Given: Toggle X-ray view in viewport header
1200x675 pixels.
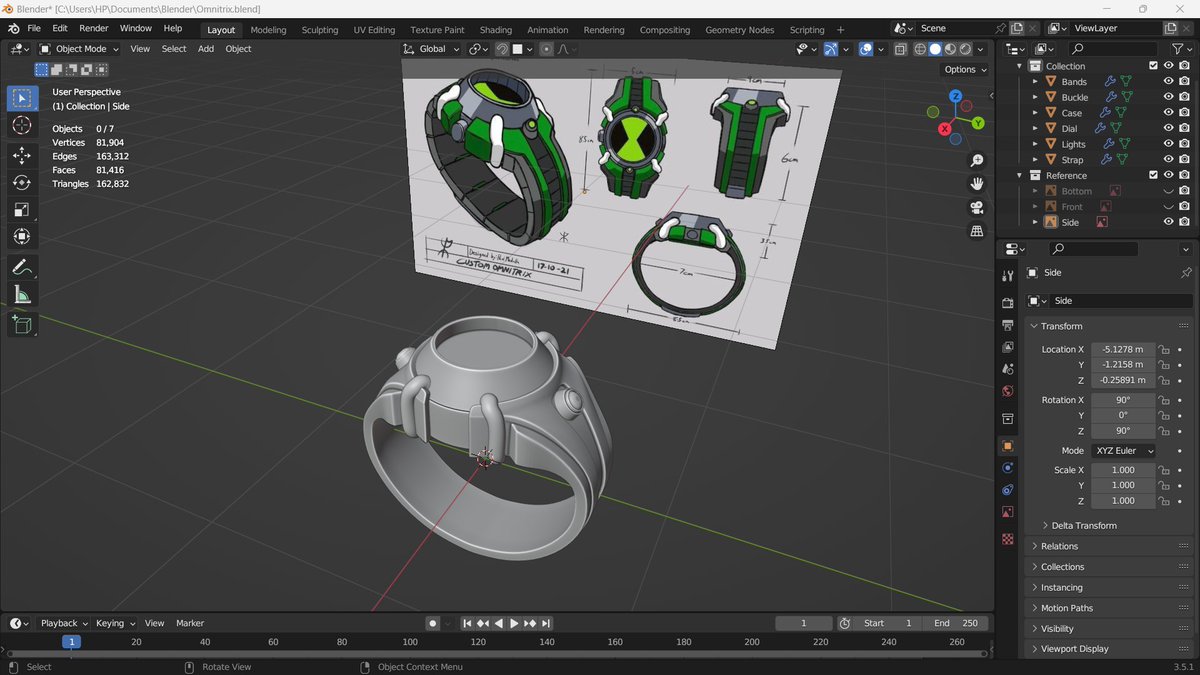Looking at the screenshot, I should coord(900,49).
